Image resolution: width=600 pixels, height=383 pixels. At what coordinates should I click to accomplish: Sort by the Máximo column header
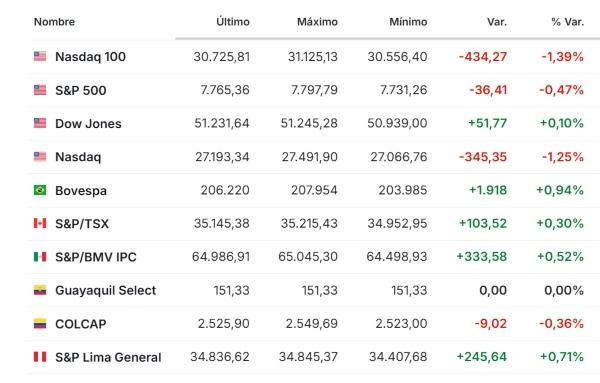(317, 22)
